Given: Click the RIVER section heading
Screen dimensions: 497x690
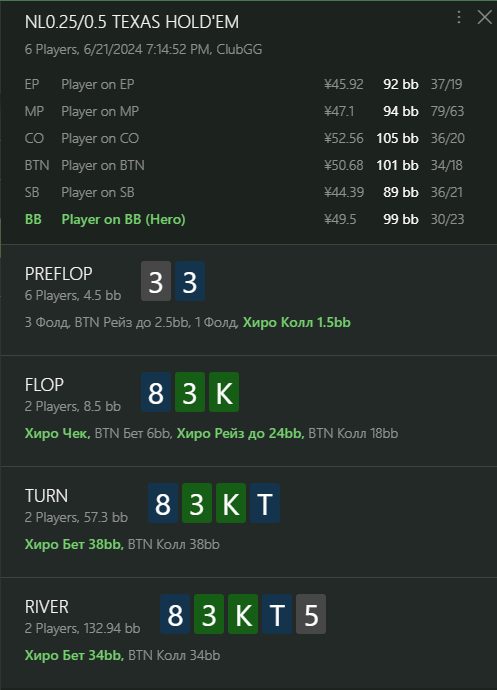Looking at the screenshot, I should click(x=47, y=607).
